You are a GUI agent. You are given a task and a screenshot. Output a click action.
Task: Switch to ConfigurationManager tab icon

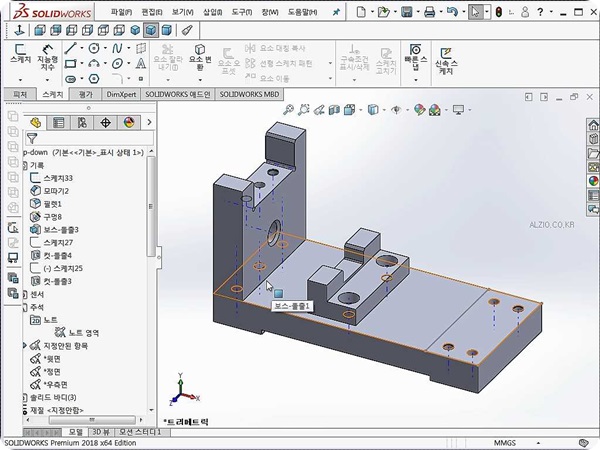pyautogui.click(x=82, y=122)
